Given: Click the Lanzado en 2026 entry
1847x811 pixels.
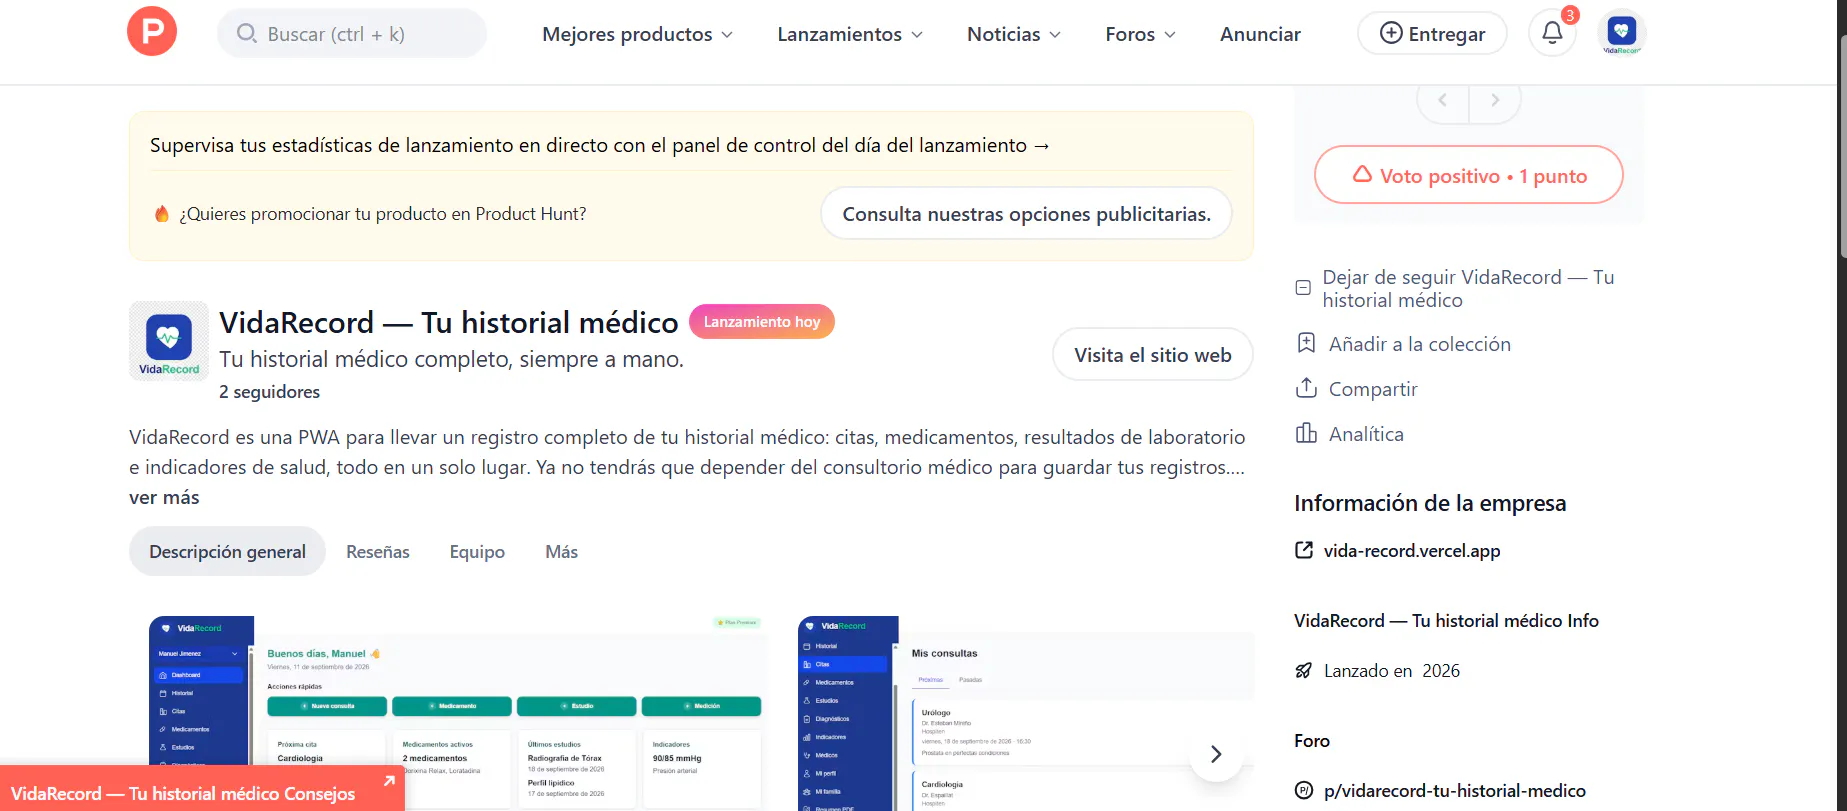Looking at the screenshot, I should click(1378, 671).
